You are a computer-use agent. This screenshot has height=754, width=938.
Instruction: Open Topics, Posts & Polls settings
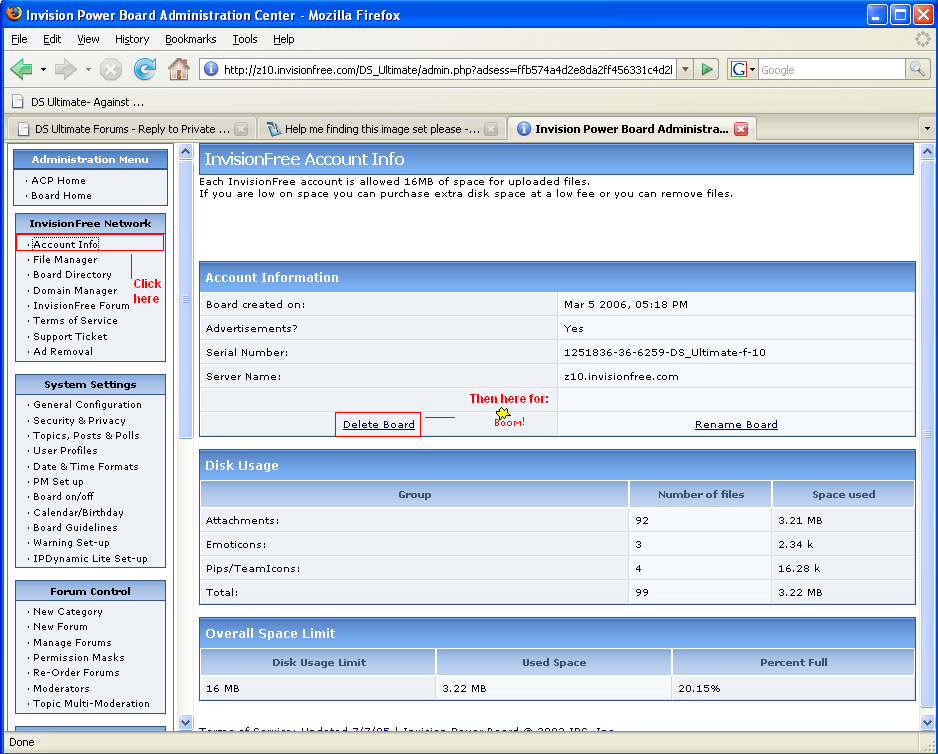click(86, 436)
